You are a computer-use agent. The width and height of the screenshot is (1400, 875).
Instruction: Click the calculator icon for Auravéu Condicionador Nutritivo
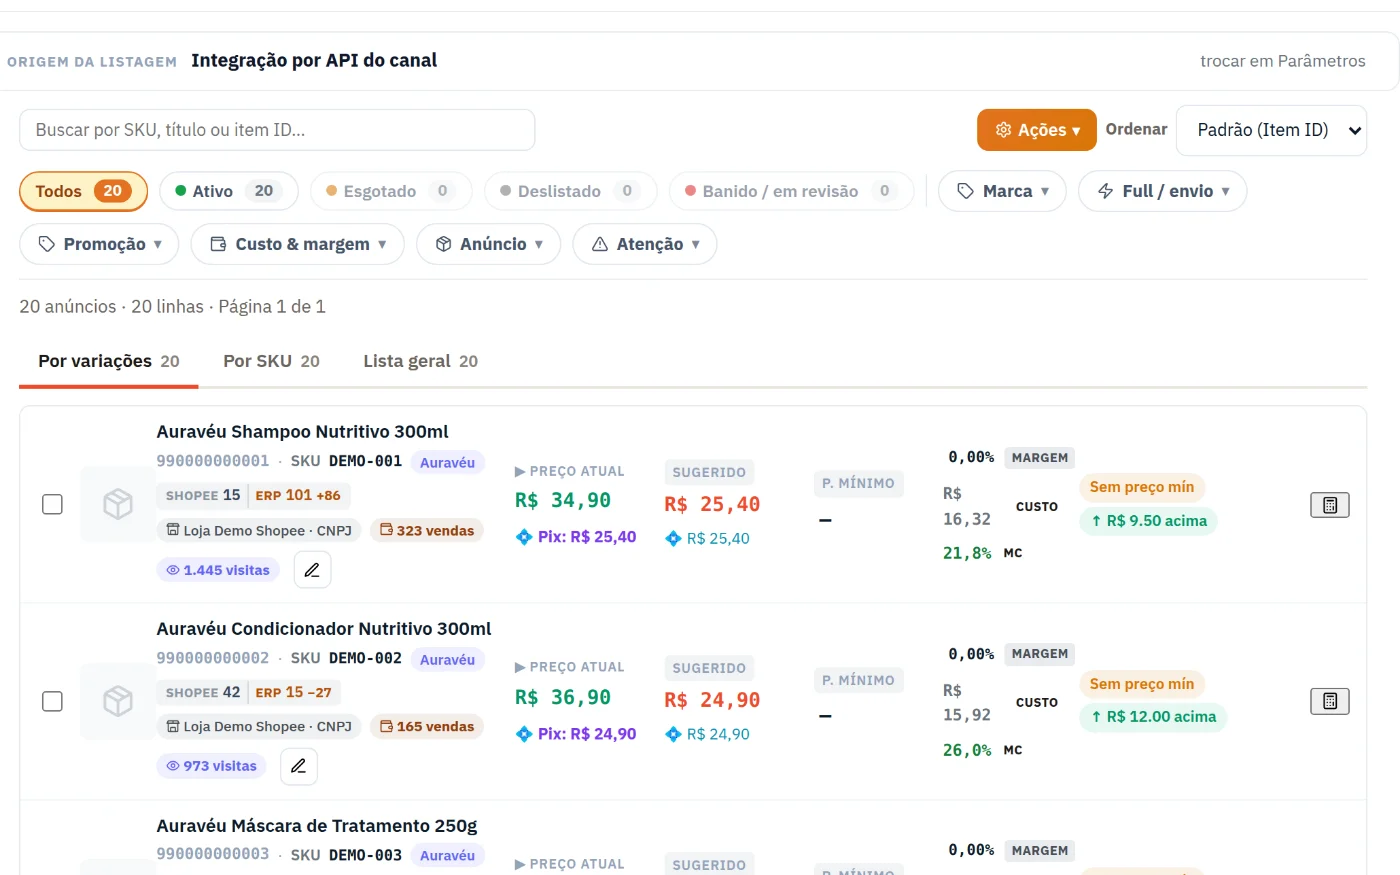point(1330,701)
